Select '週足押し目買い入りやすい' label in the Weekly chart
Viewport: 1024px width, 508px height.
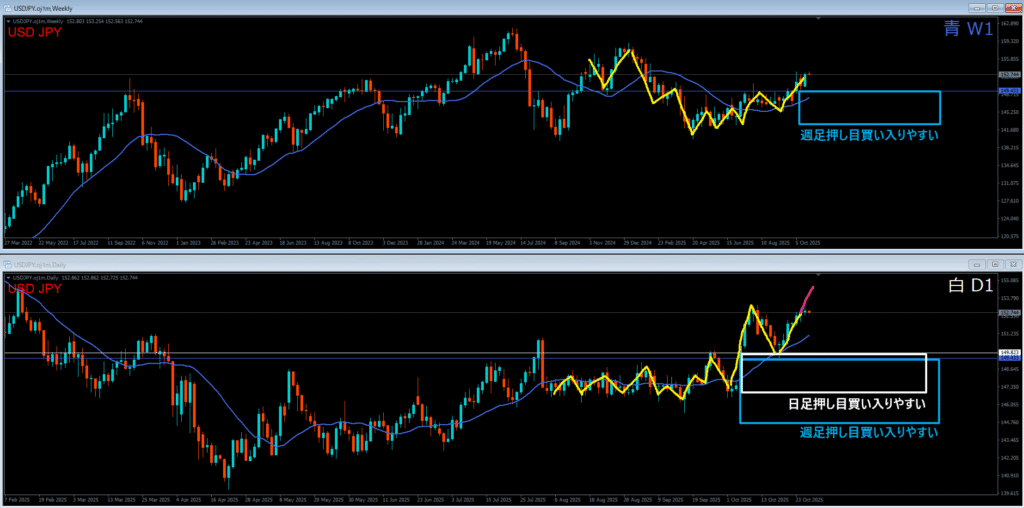click(869, 136)
